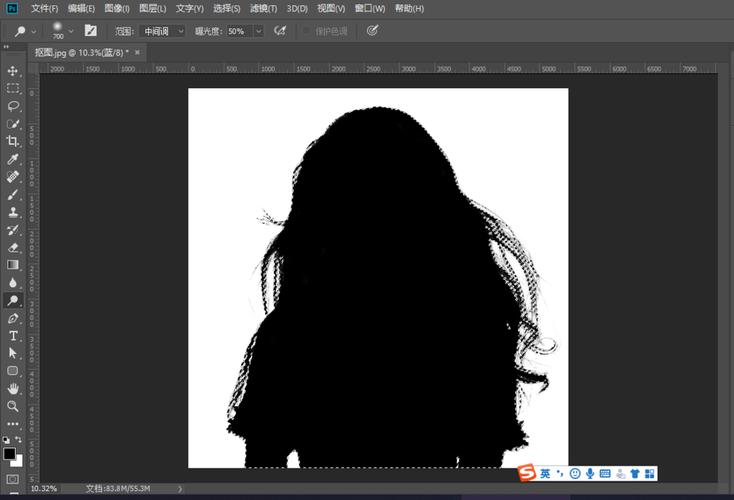Select the Zoom magnifier tool
Viewport: 734px width, 500px height.
pos(13,406)
